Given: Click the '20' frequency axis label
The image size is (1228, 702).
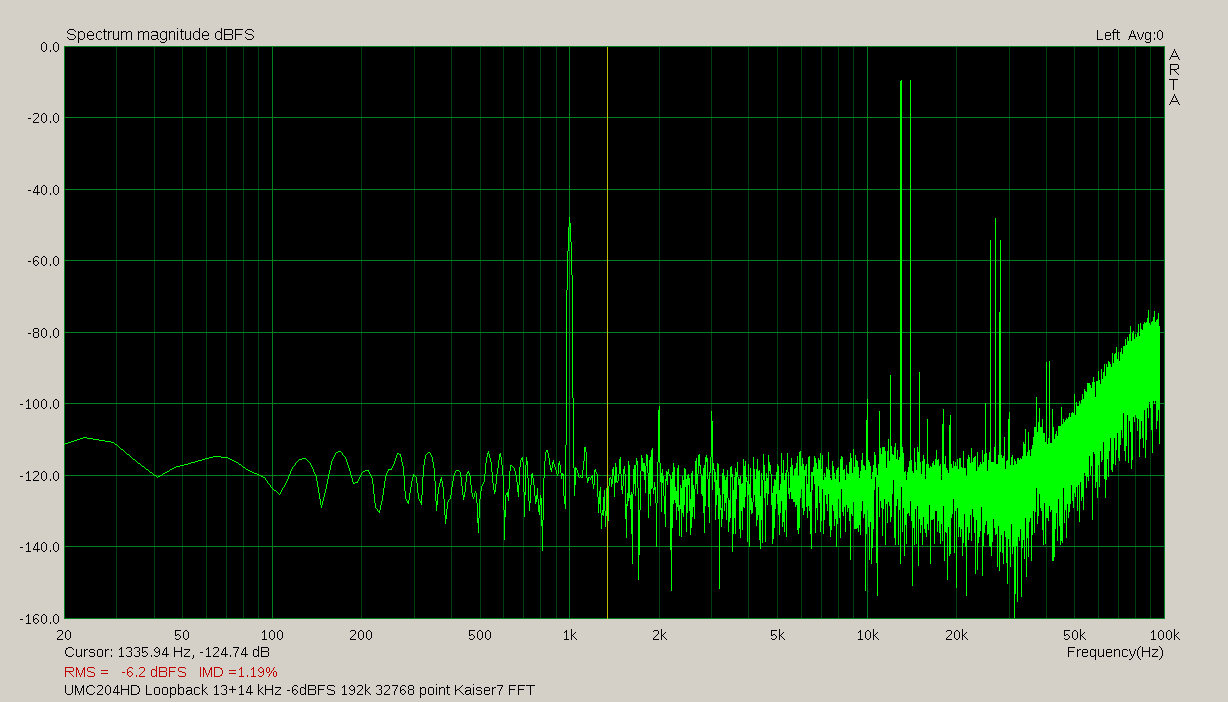Looking at the screenshot, I should click(x=65, y=635).
